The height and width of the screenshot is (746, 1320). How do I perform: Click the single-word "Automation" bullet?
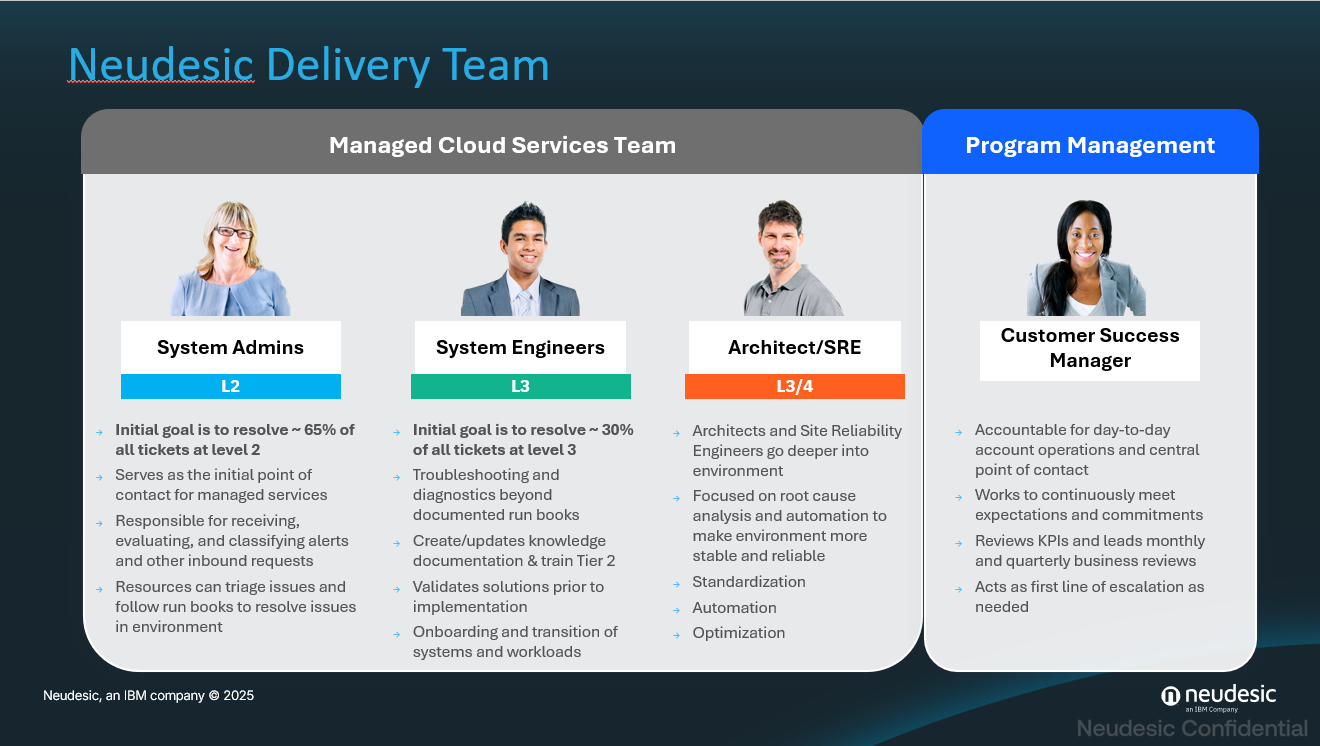tap(735, 608)
